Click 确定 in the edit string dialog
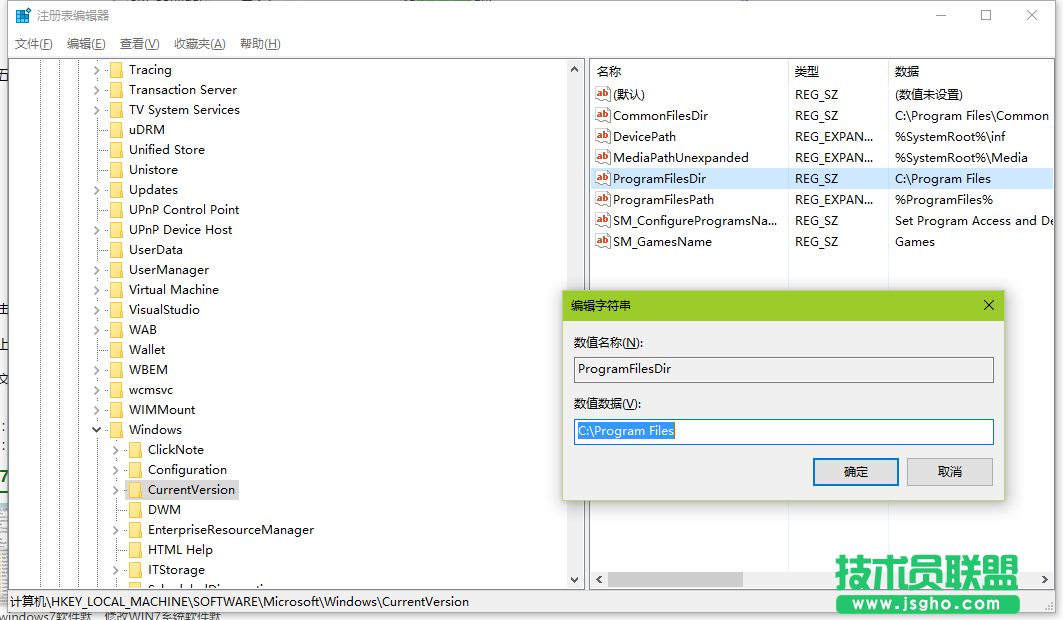Screen dimensions: 1063x620 [x=855, y=471]
